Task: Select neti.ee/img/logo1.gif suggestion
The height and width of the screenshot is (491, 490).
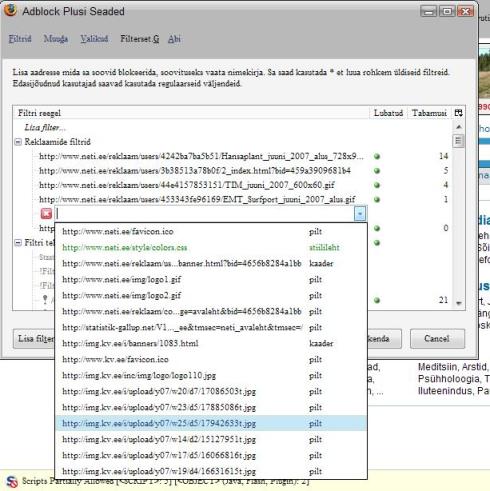Action: coord(211,280)
